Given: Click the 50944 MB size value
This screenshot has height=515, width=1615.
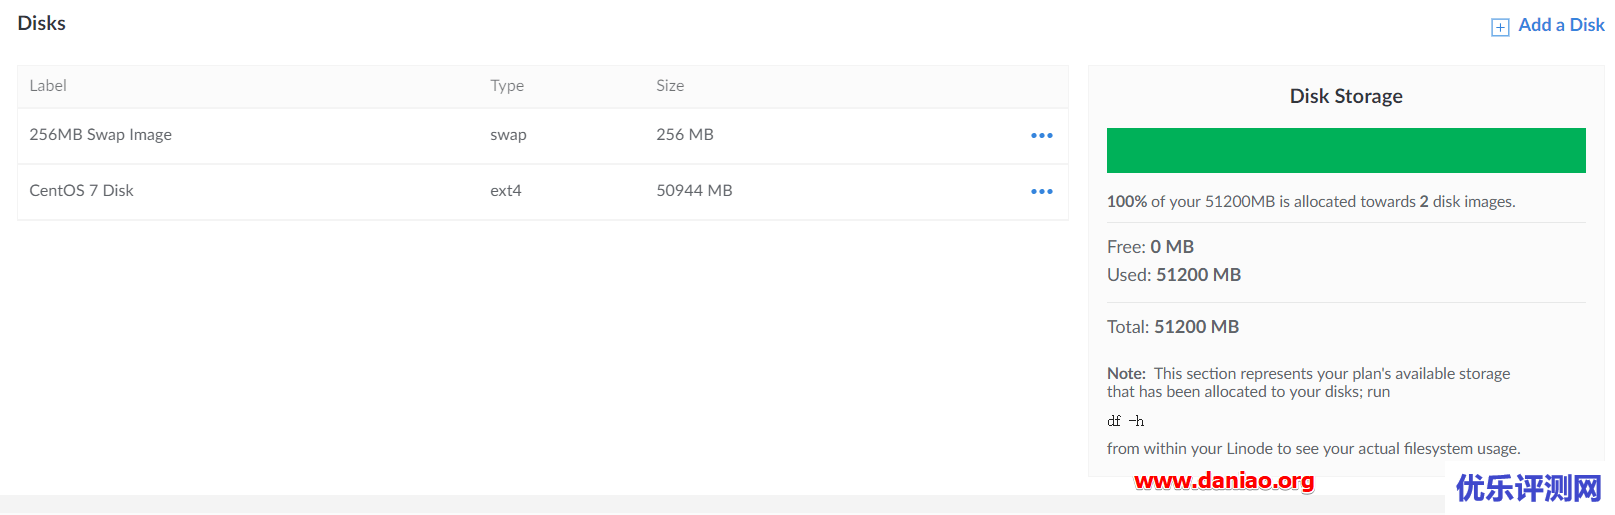Looking at the screenshot, I should point(694,191).
